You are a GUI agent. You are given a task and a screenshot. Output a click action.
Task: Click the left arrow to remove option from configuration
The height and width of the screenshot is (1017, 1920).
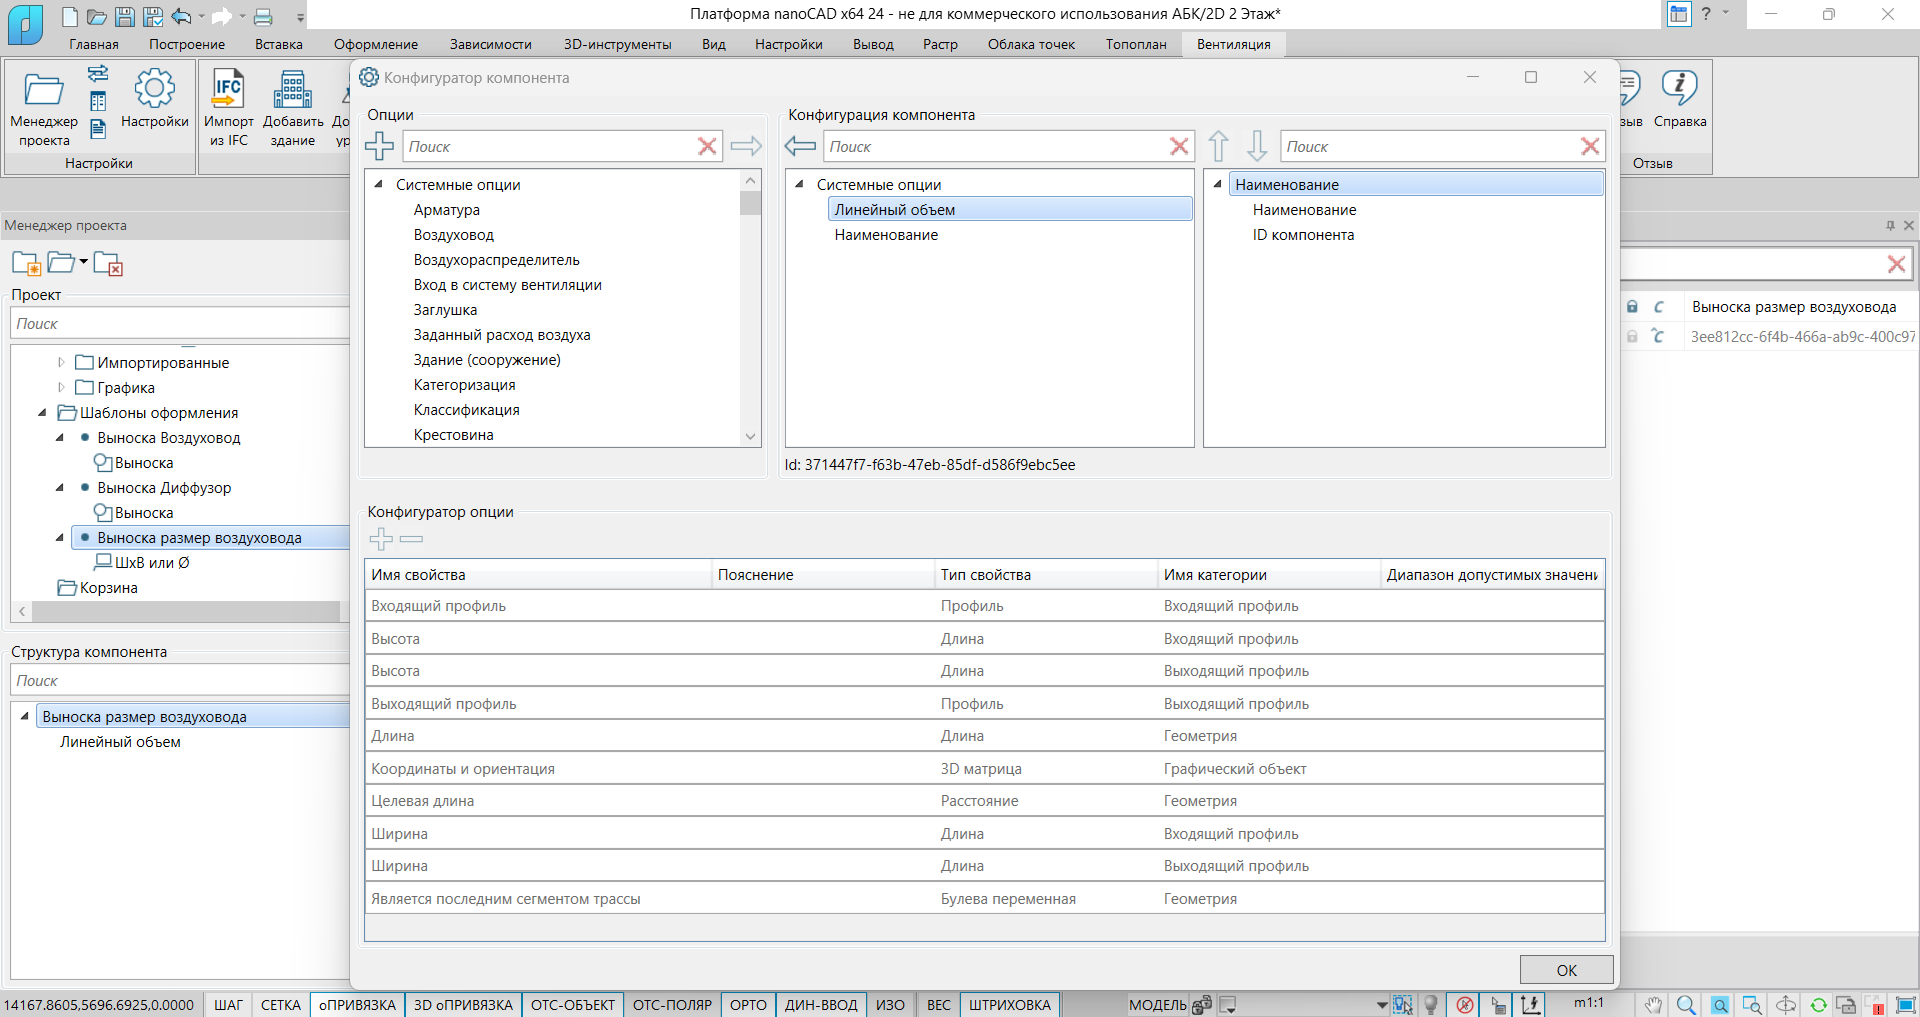tap(800, 146)
